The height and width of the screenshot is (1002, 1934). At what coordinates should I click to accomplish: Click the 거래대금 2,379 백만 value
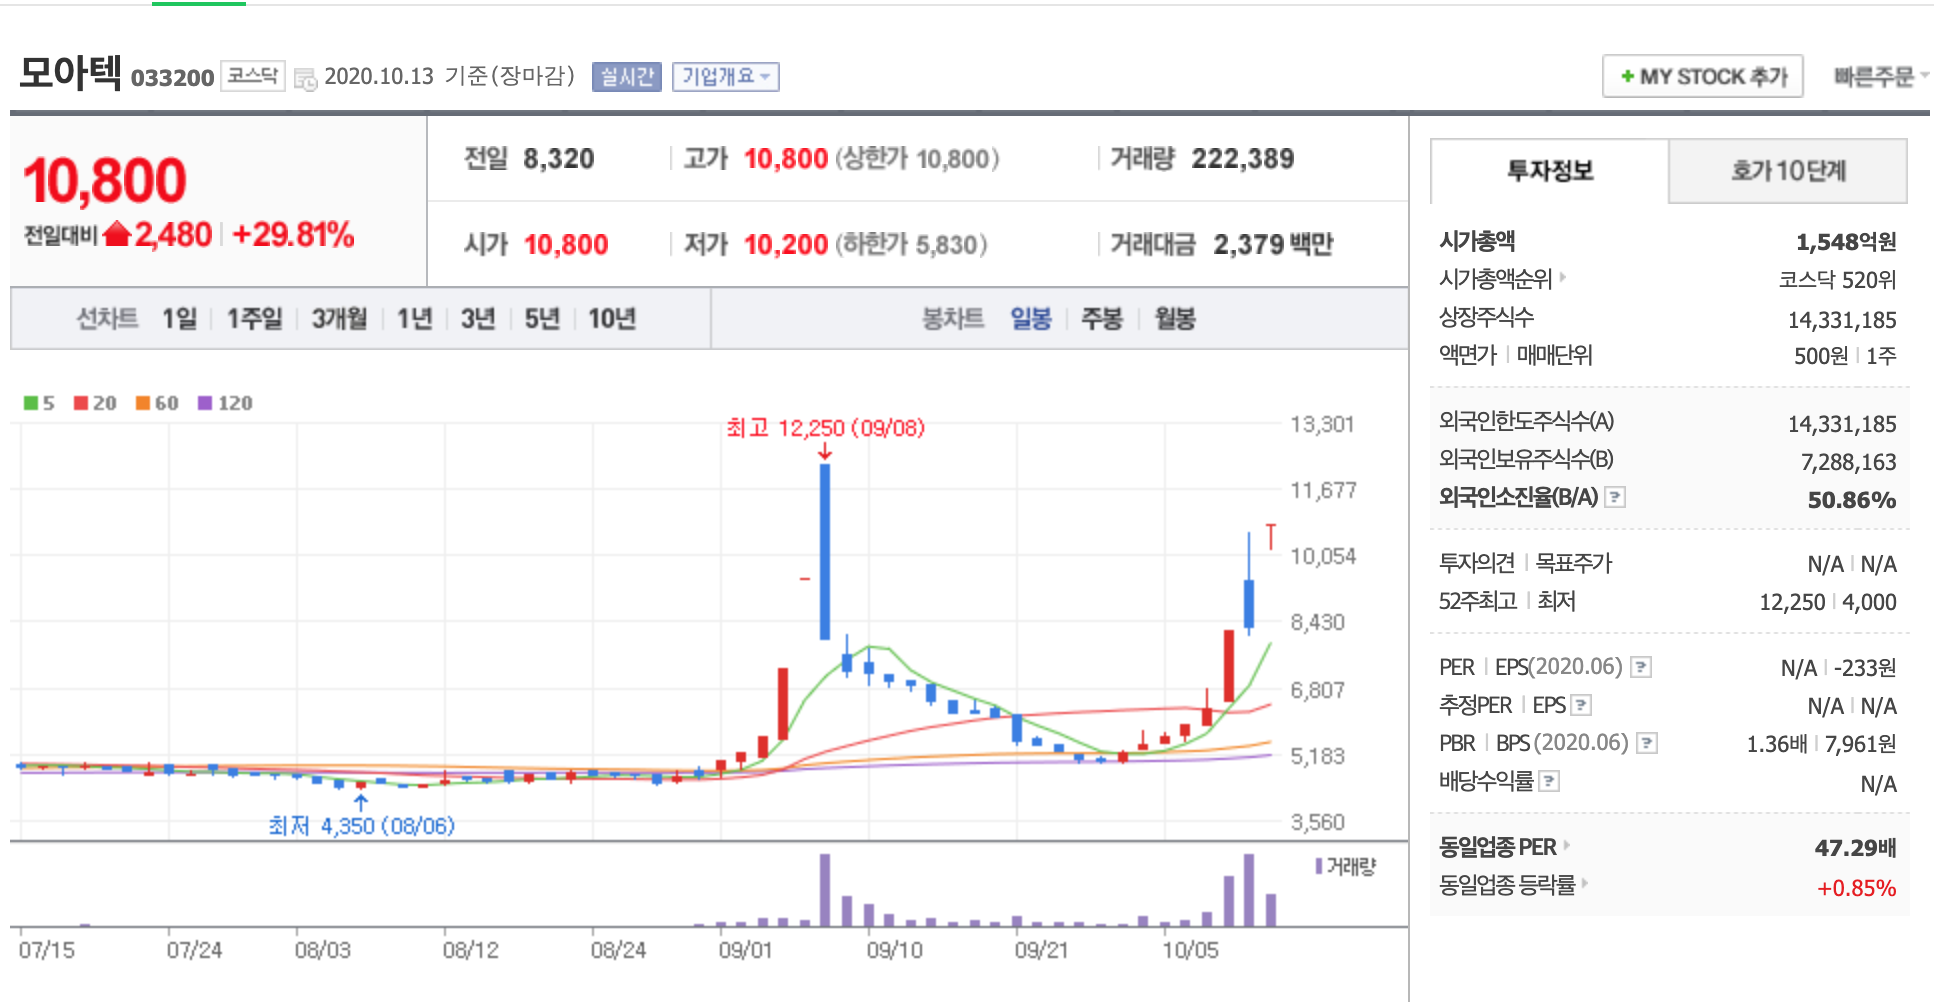pyautogui.click(x=1273, y=245)
